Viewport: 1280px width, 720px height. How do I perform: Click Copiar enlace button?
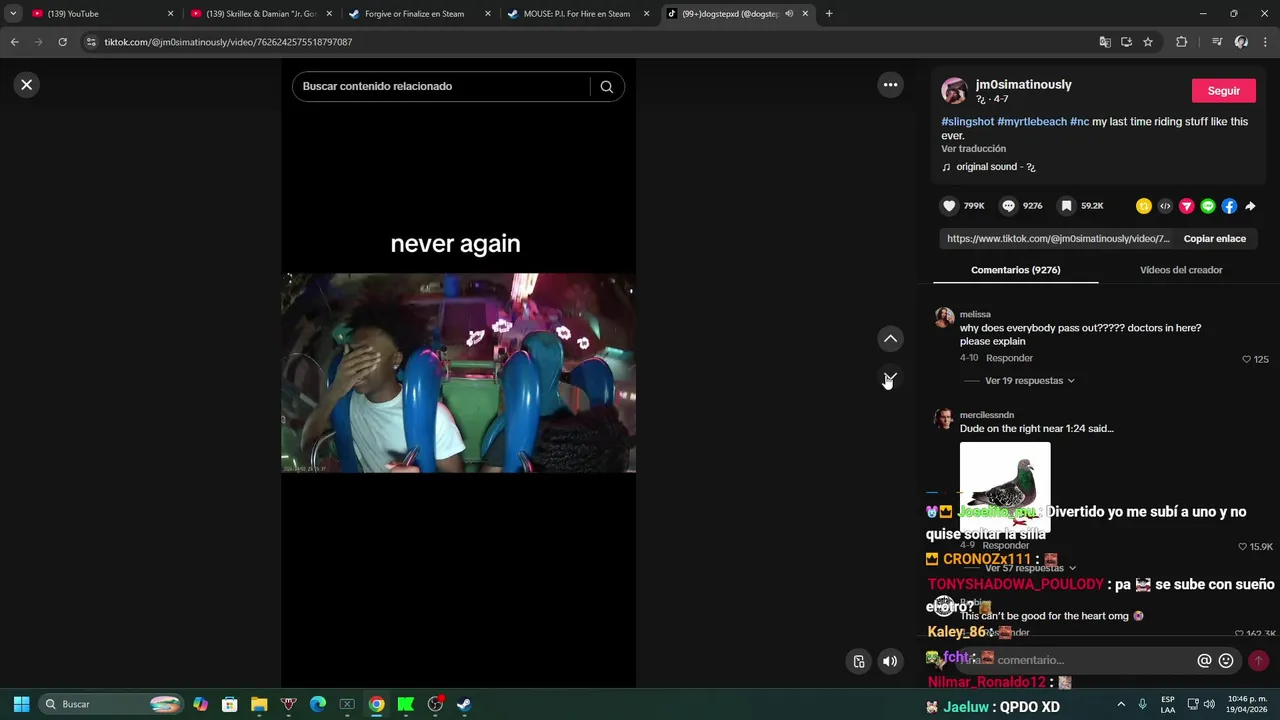pyautogui.click(x=1214, y=239)
